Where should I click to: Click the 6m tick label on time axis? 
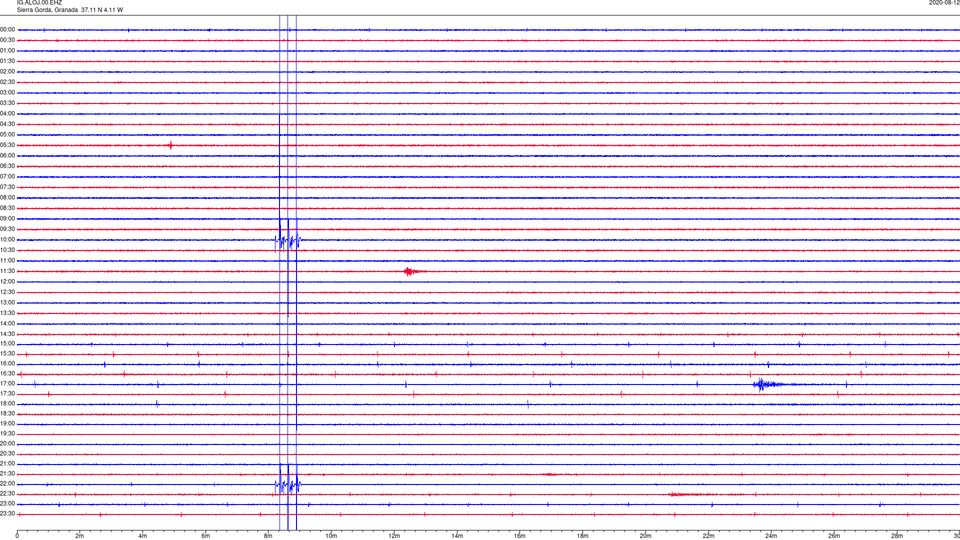[205, 536]
